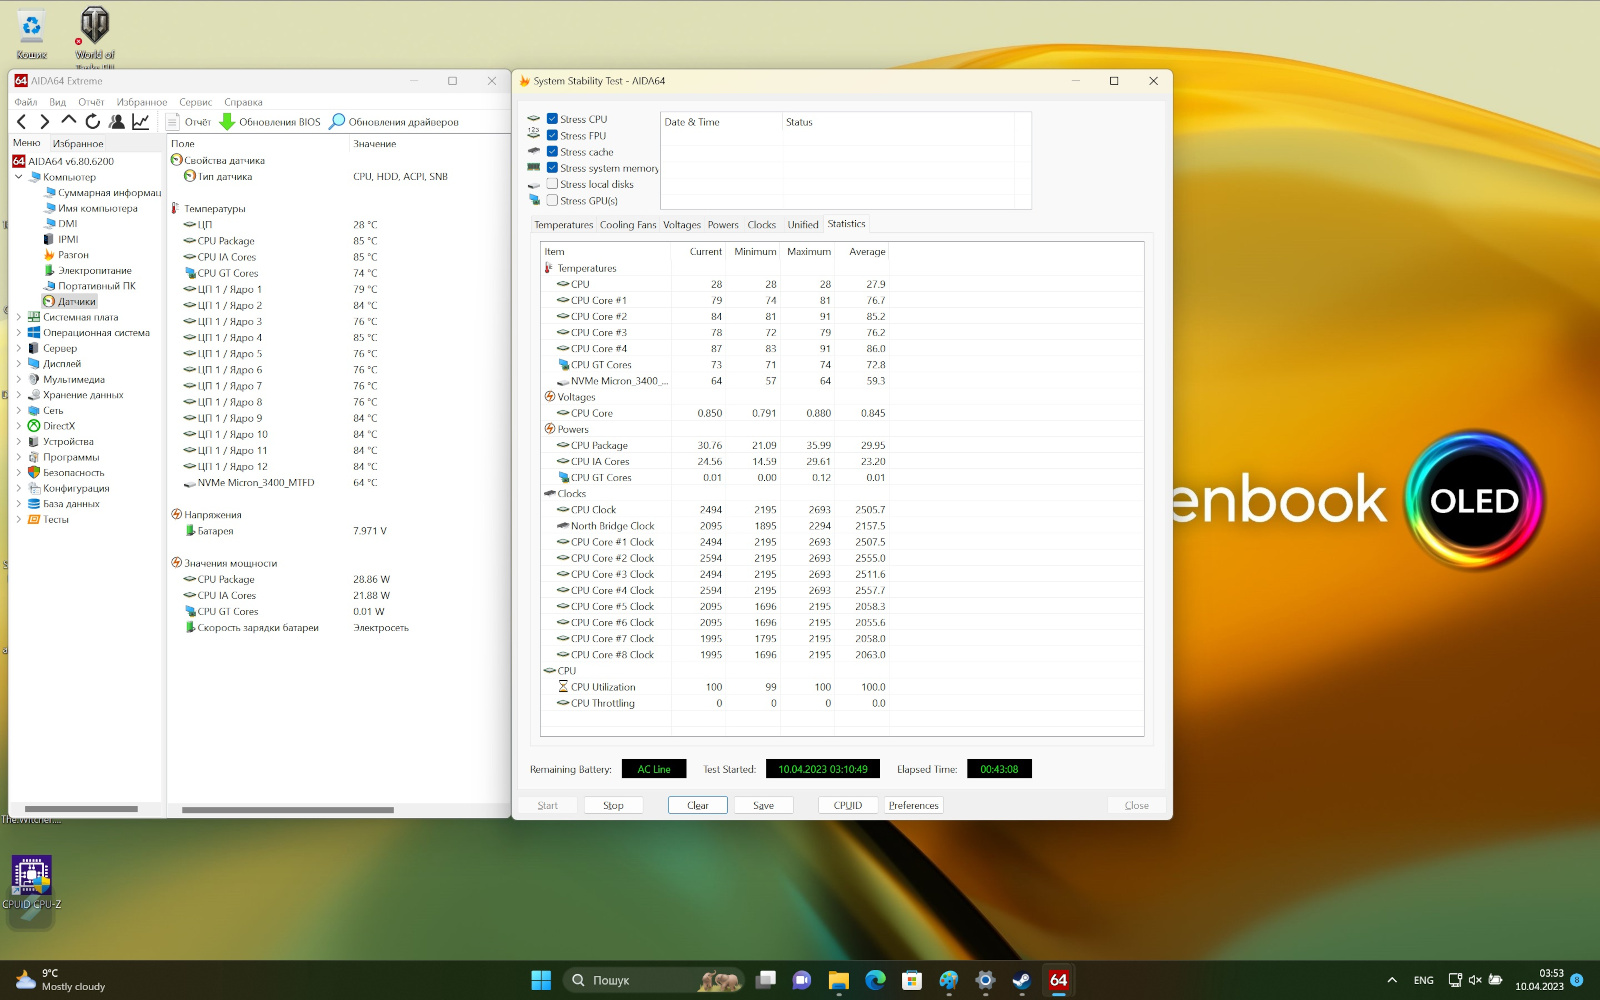The height and width of the screenshot is (1000, 1600).
Task: Click the Elapsed Time 00:43:08 field
Action: [x=999, y=769]
